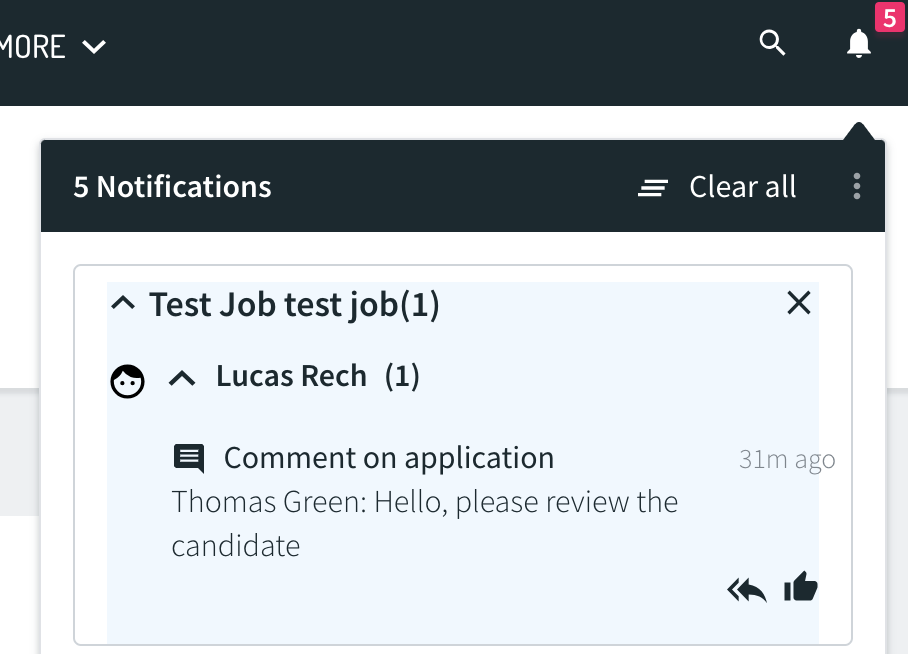The width and height of the screenshot is (908, 654).
Task: Collapse the Test Job test job group
Action: coord(123,303)
